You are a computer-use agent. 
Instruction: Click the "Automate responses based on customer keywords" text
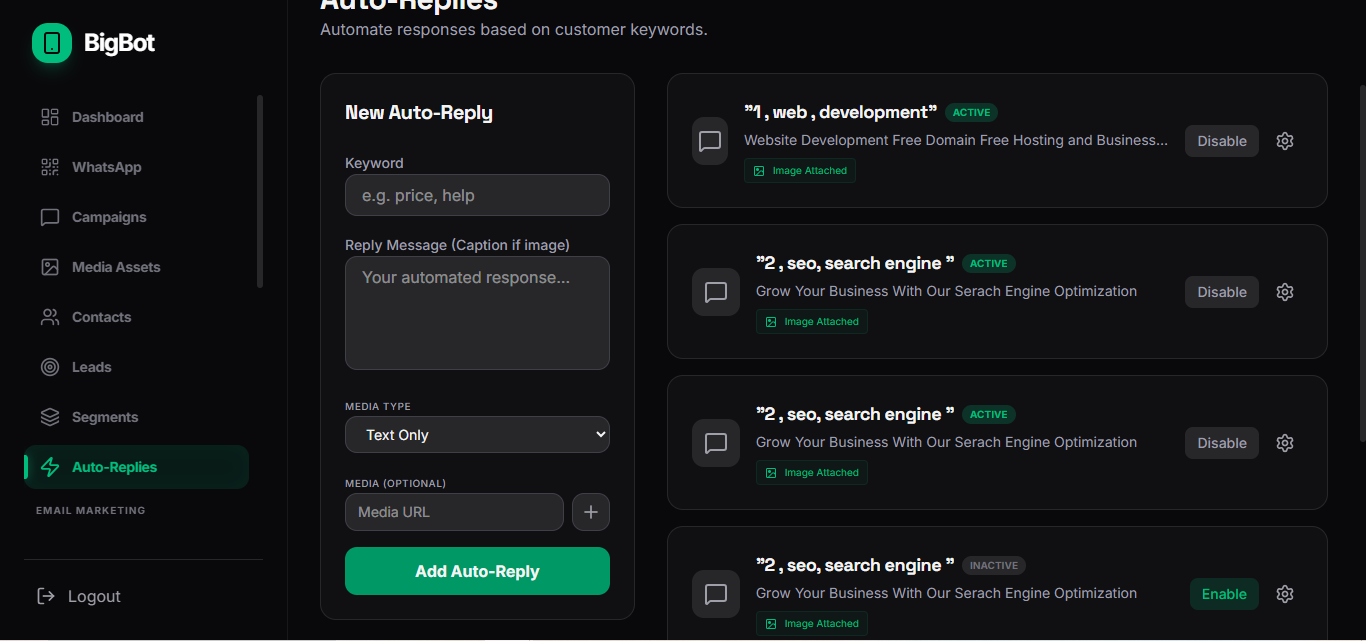(x=514, y=30)
